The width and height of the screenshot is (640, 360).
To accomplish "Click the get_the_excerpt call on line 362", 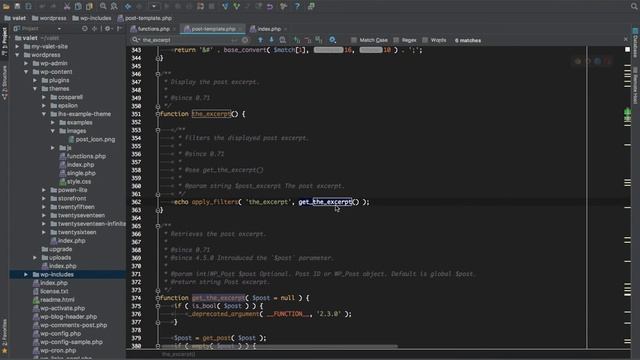I will [325, 202].
